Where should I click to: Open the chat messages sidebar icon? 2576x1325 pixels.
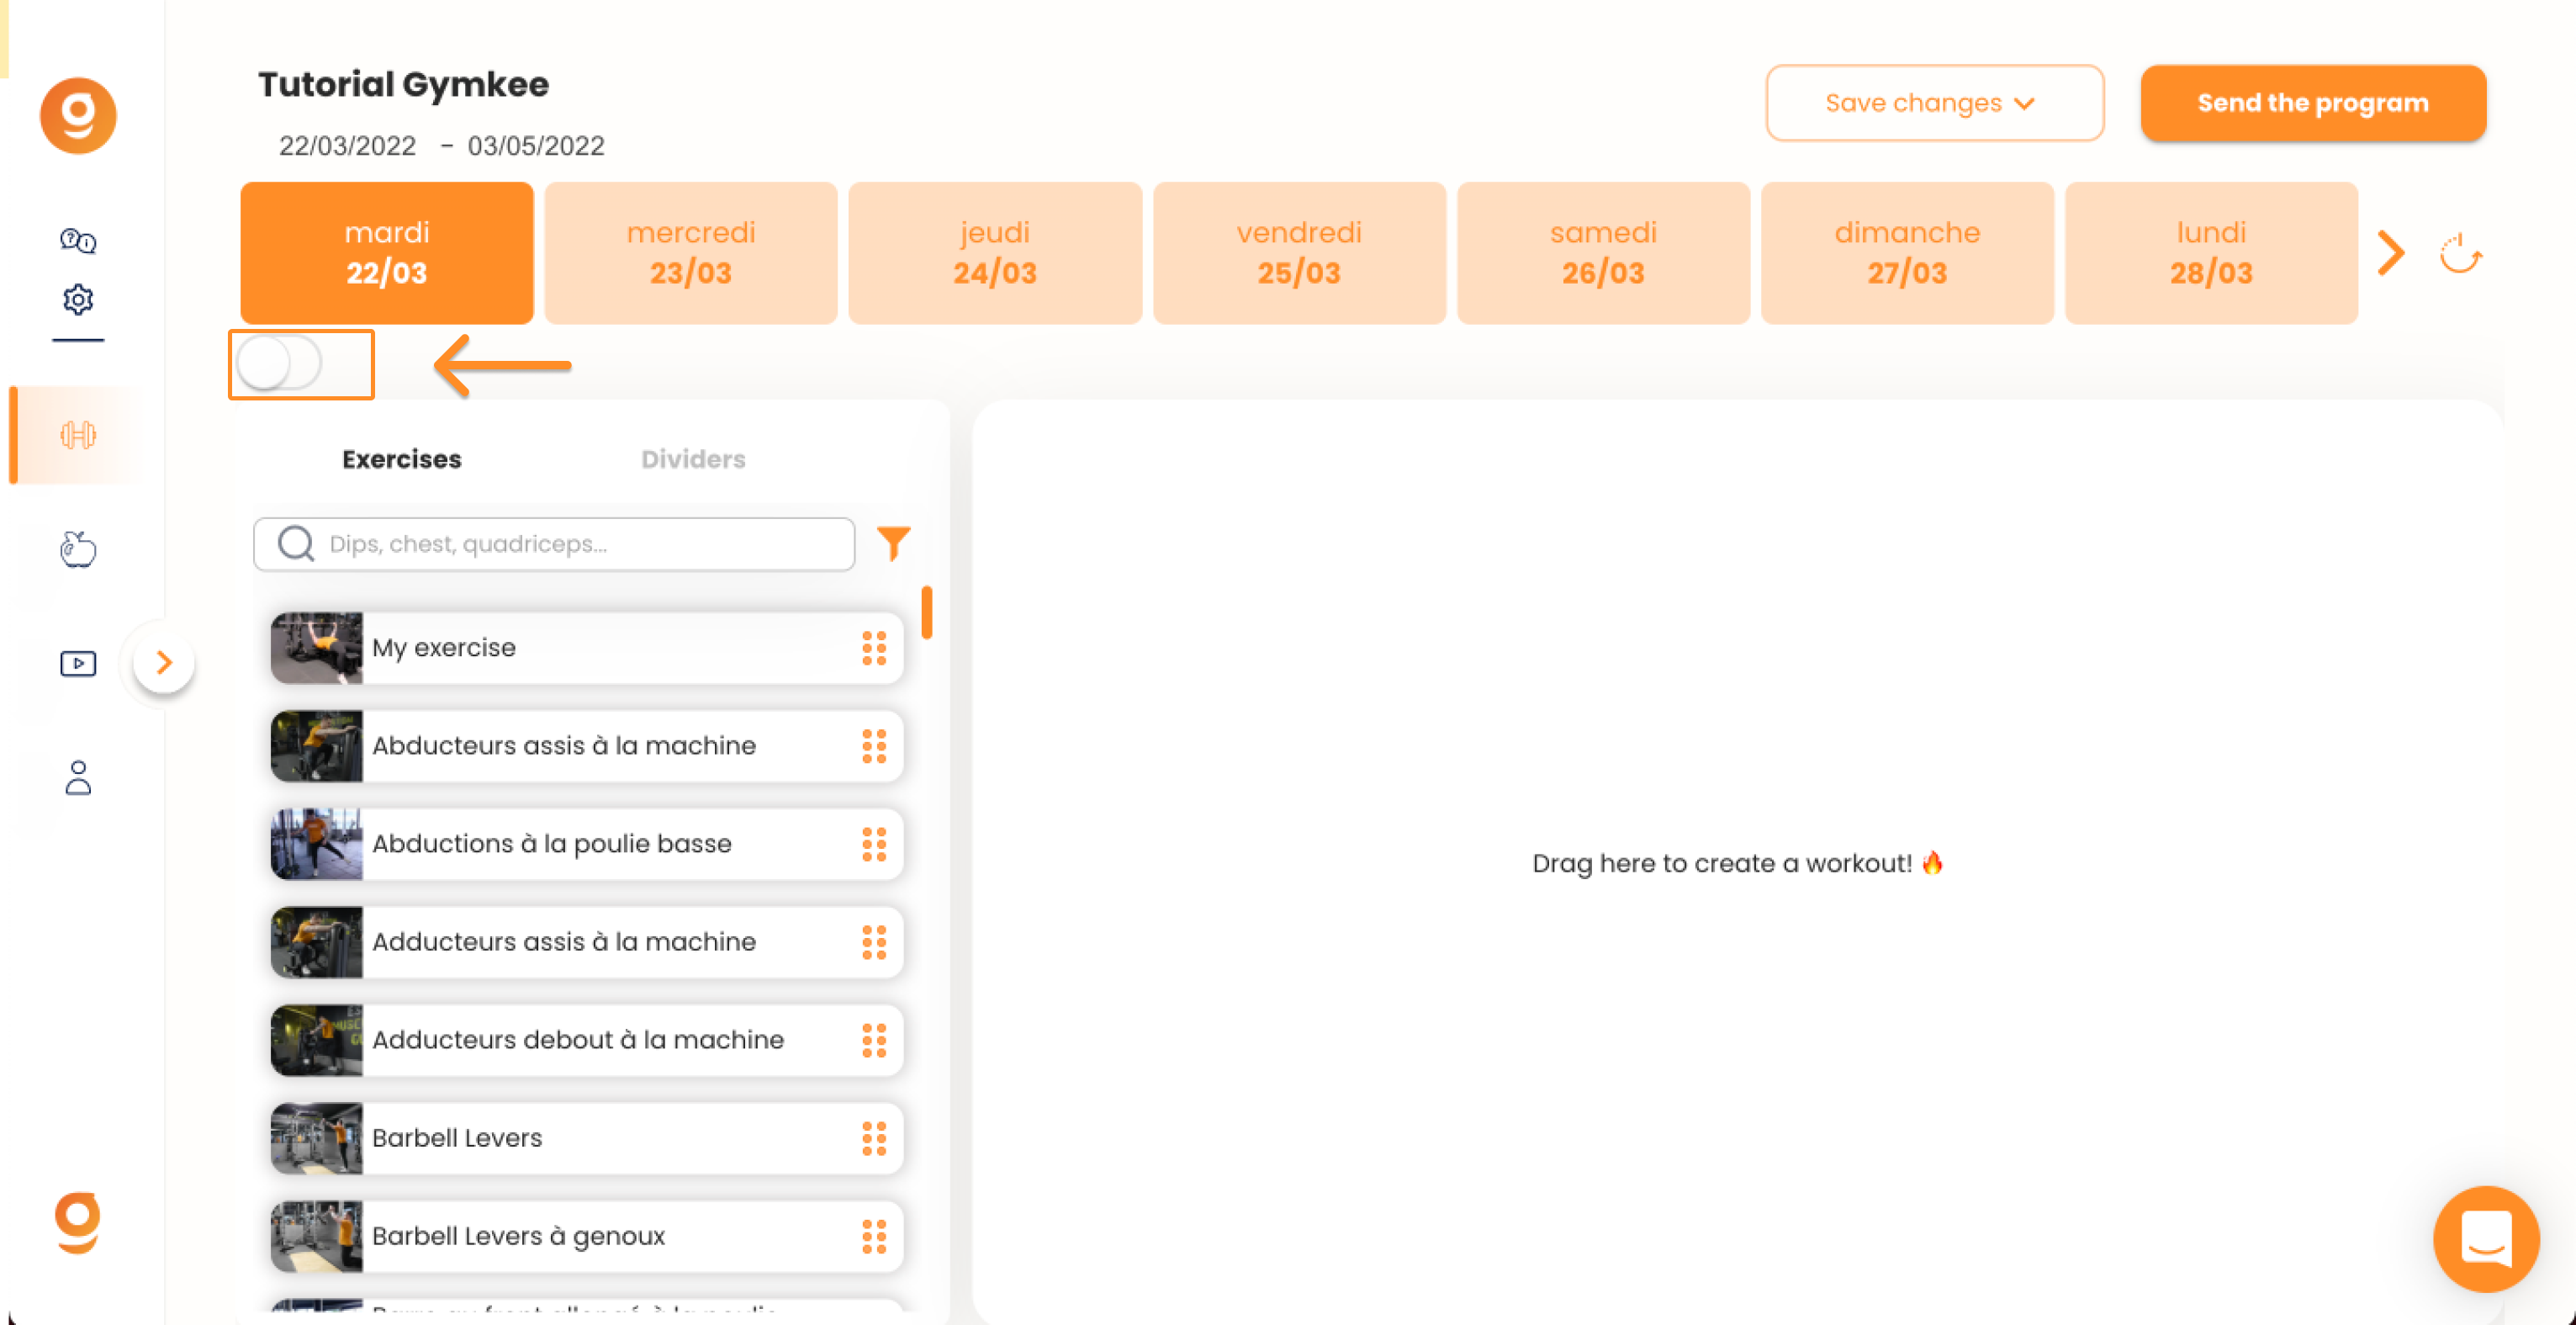coord(78,240)
